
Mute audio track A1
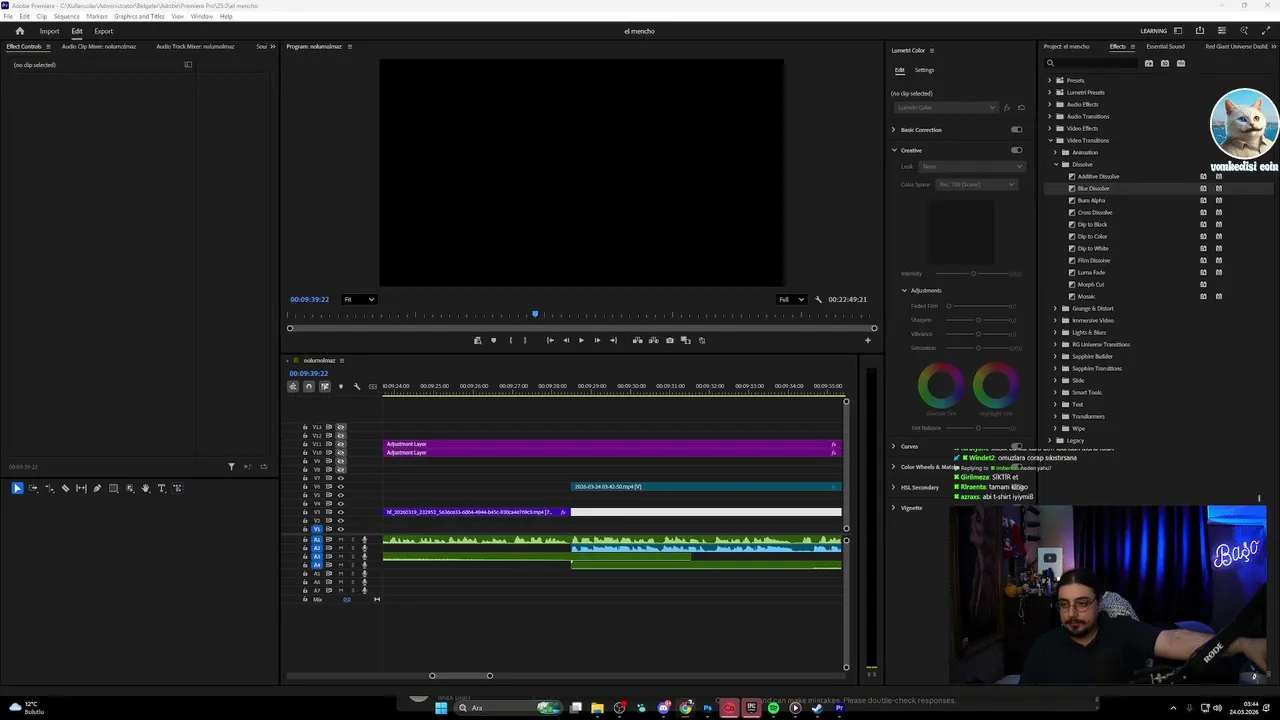click(x=340, y=539)
